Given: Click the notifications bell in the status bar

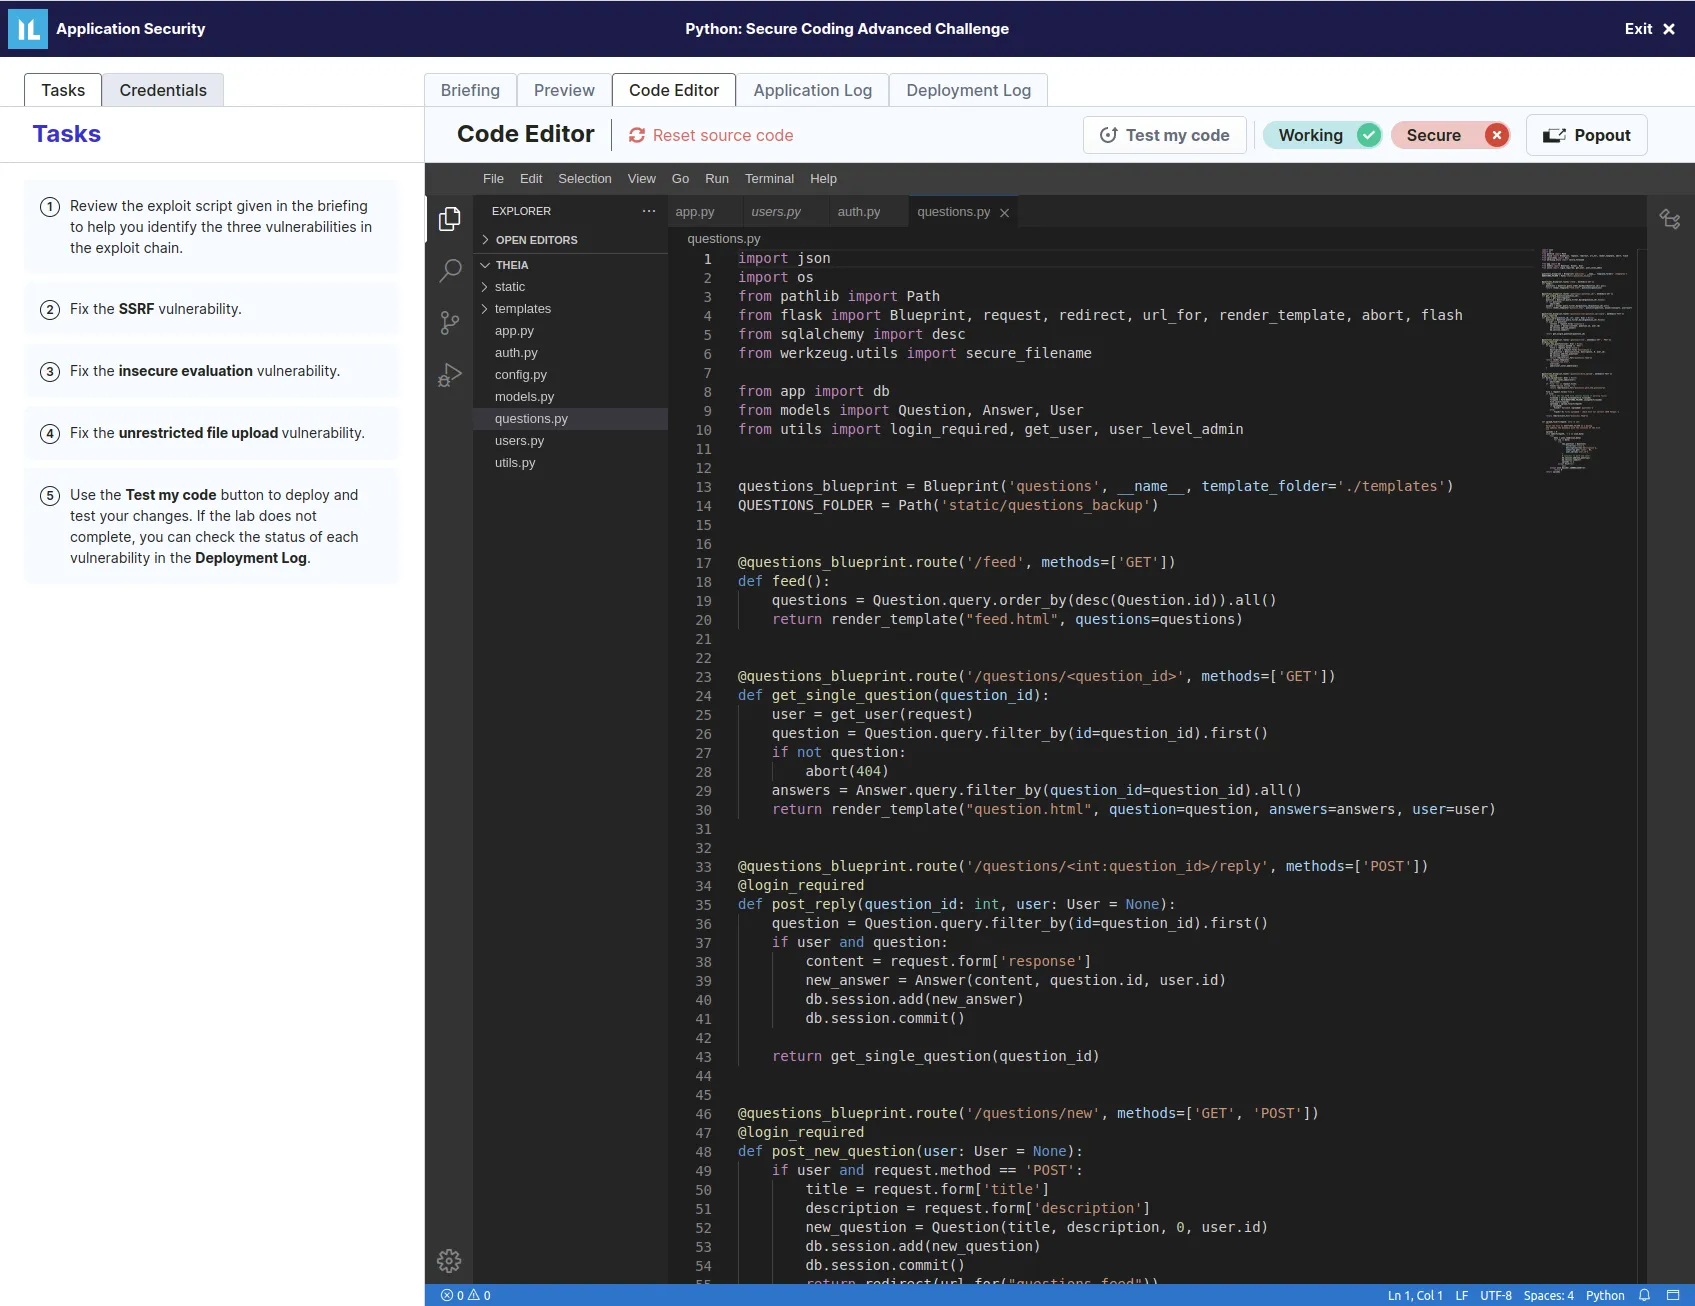Looking at the screenshot, I should pos(1644,1296).
